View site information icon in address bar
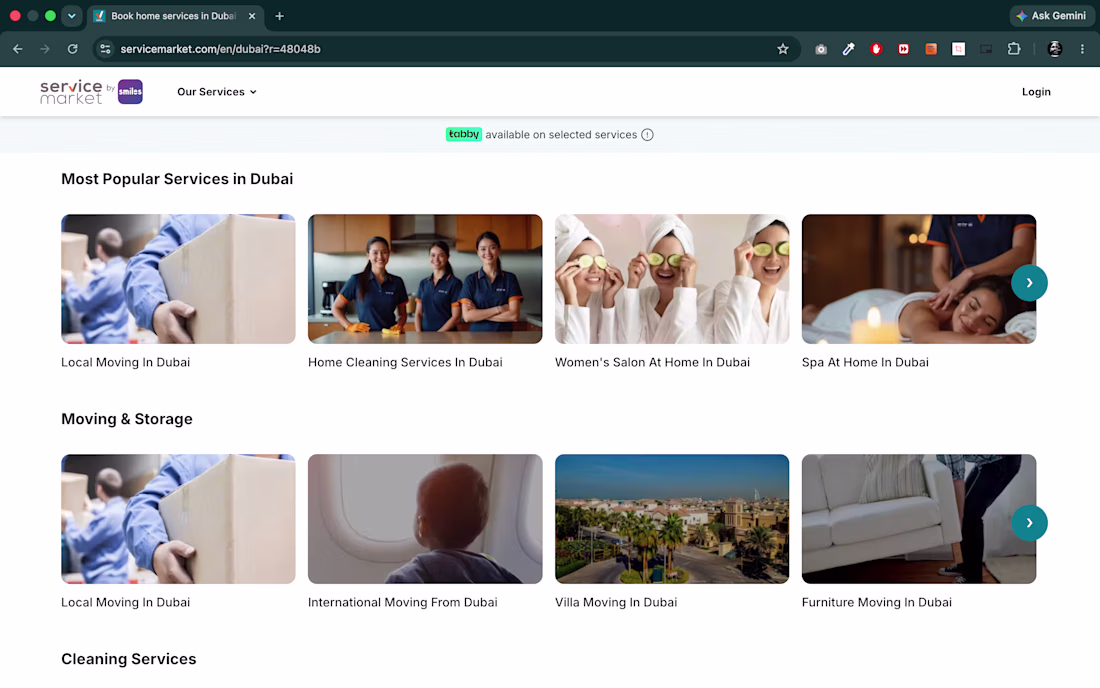The width and height of the screenshot is (1100, 688). coord(105,49)
